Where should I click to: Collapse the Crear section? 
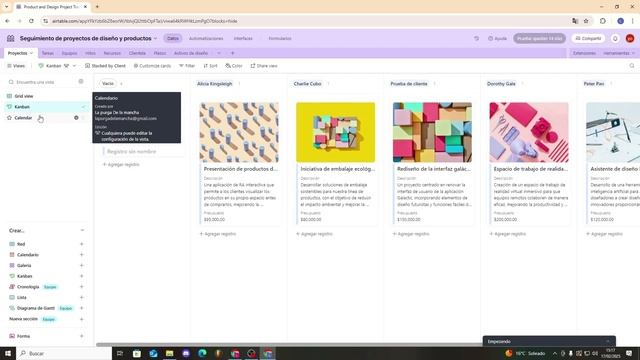click(x=82, y=230)
